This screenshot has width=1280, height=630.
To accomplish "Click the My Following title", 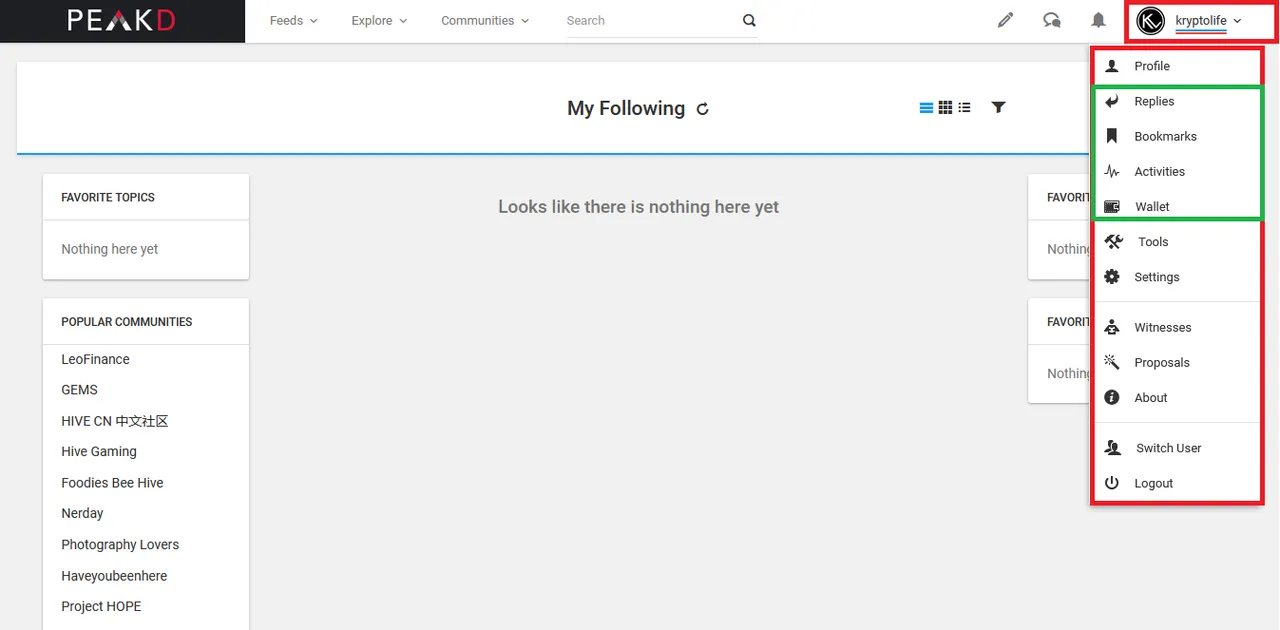I will tap(626, 108).
